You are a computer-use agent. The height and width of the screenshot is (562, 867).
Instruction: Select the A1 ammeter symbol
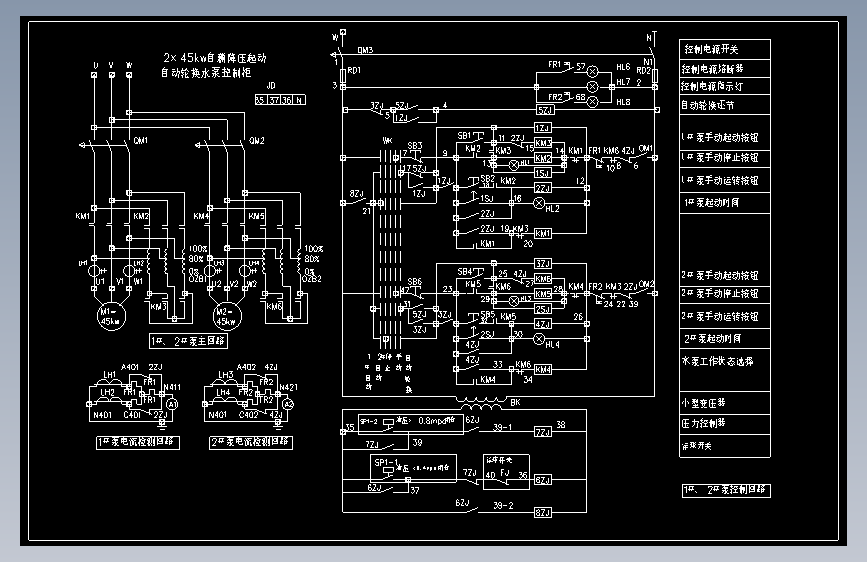click(173, 404)
